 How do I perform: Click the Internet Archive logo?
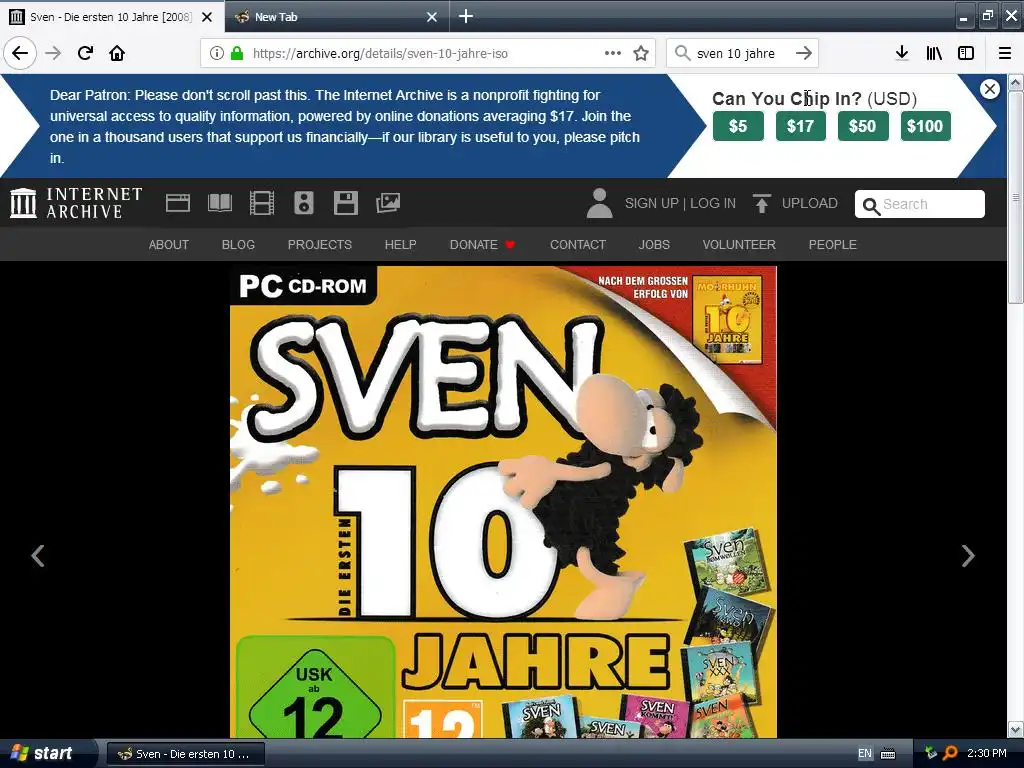(76, 202)
